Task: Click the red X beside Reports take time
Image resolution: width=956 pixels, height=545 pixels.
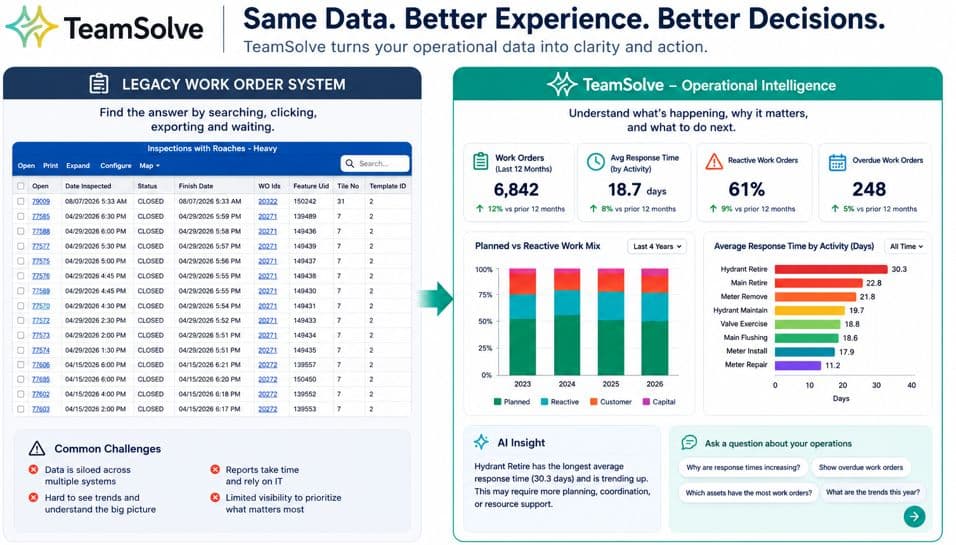Action: [215, 469]
